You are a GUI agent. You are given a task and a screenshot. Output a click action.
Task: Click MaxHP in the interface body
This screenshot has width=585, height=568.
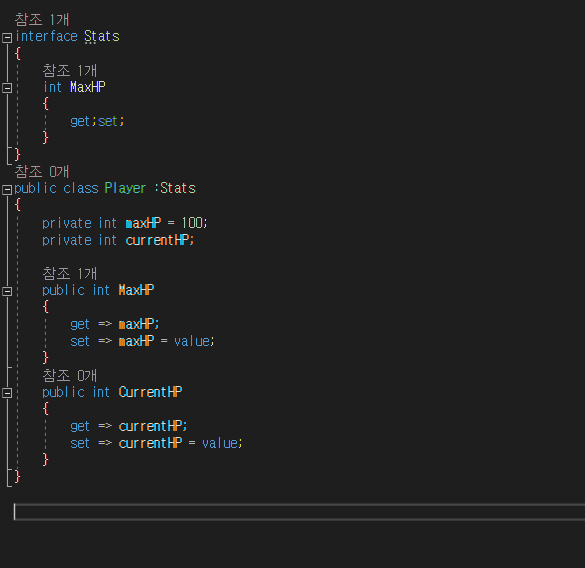coord(88,87)
